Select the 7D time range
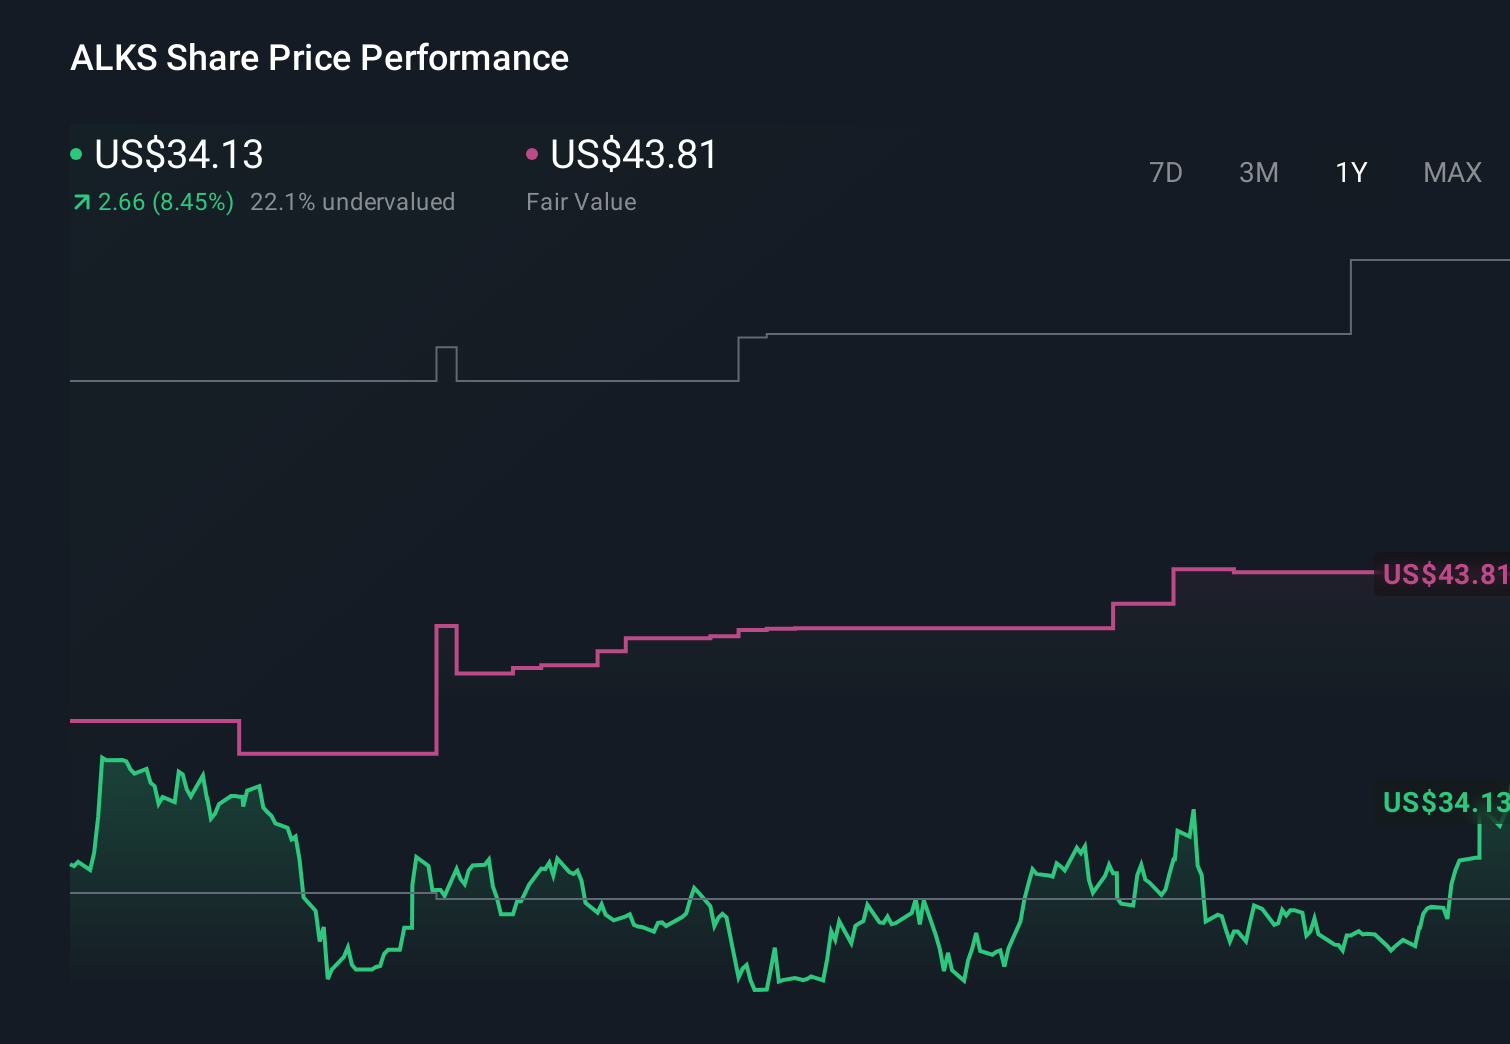1510x1044 pixels. tap(1166, 172)
